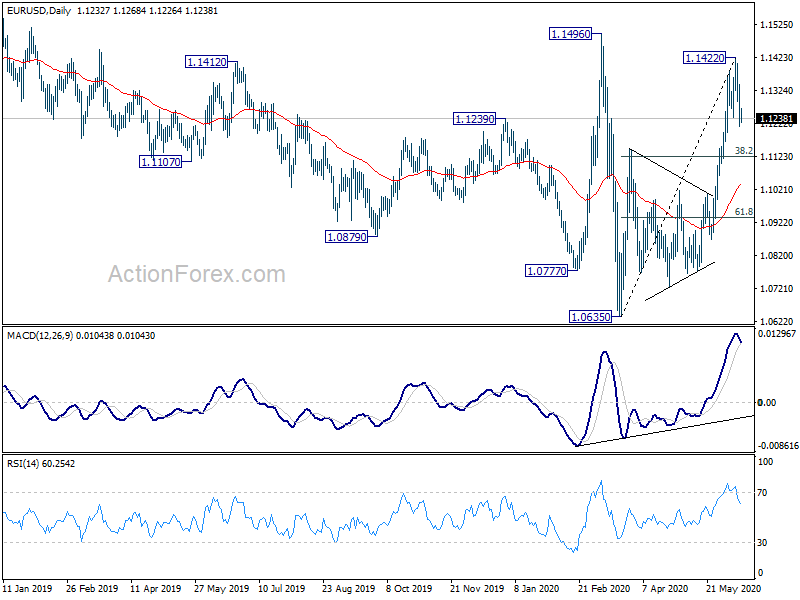800x600 pixels.
Task: Click the 1.06220 price axis value
Action: [777, 321]
